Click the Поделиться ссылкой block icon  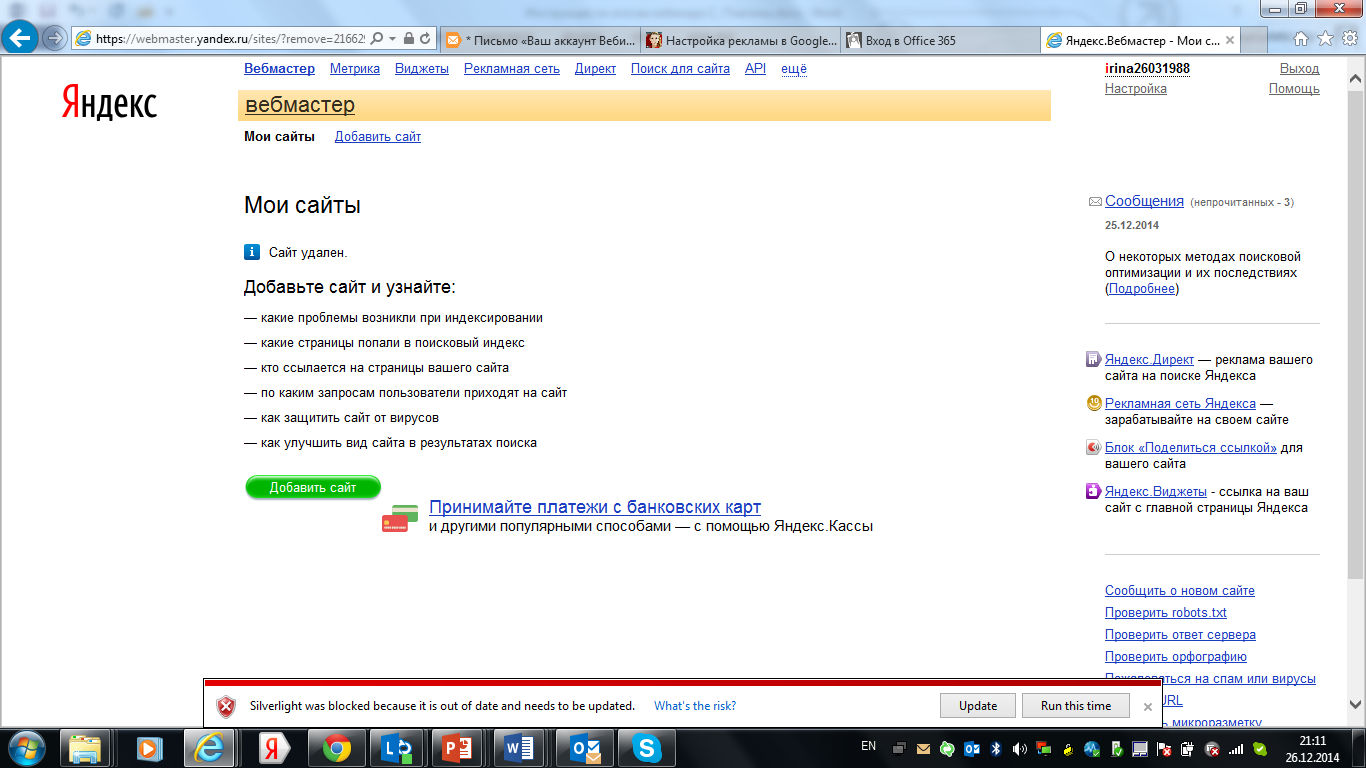[1093, 448]
